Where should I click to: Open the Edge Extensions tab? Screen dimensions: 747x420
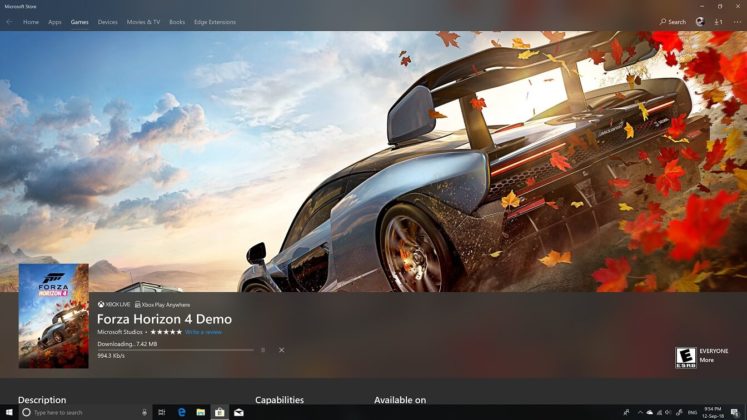(x=215, y=22)
